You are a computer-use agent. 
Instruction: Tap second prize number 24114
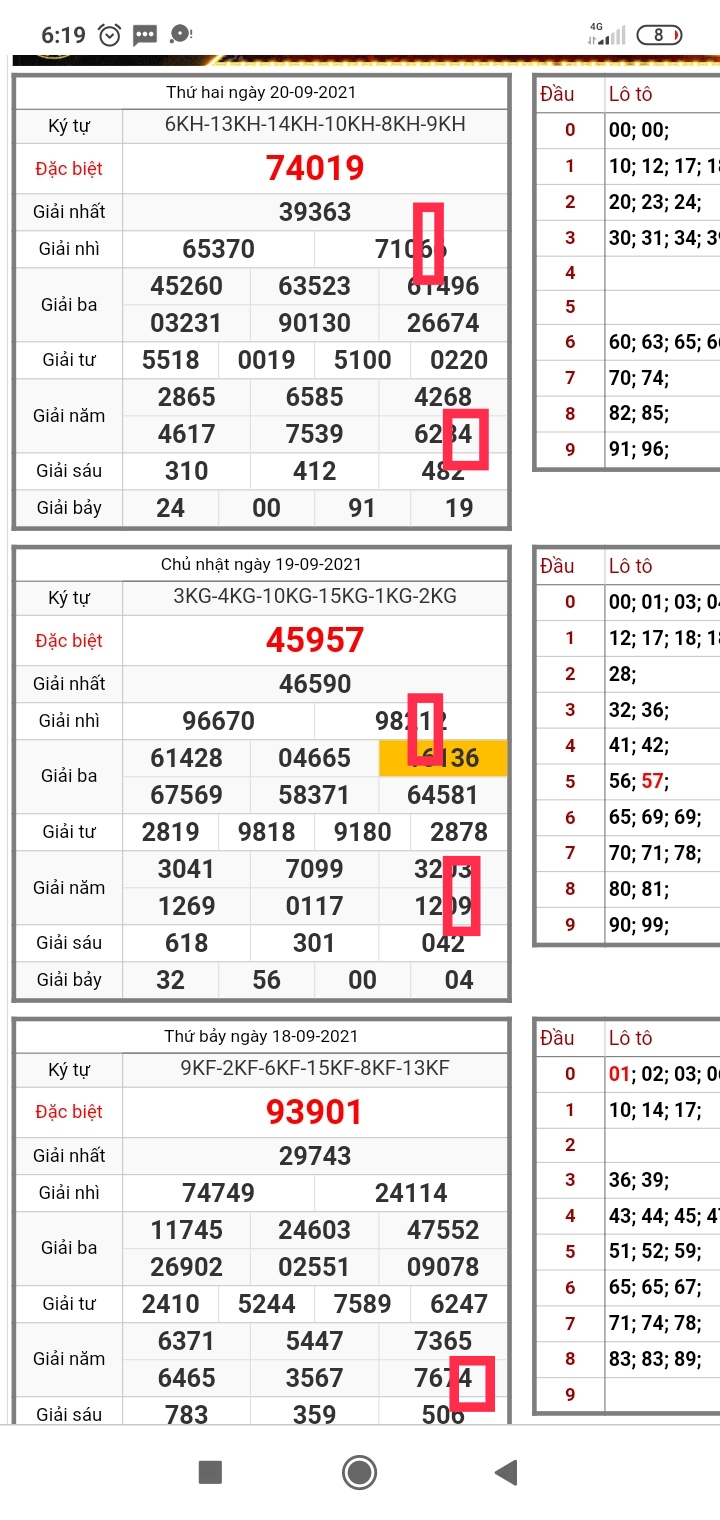[411, 1193]
